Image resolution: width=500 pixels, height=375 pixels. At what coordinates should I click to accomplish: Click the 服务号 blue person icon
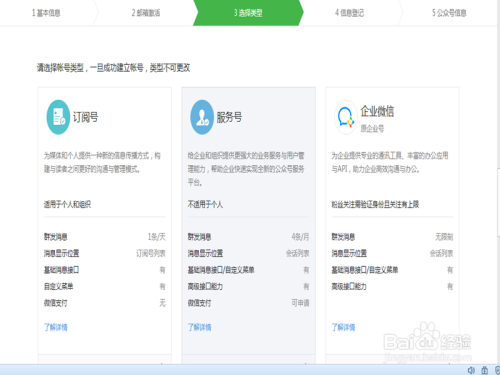click(x=202, y=117)
